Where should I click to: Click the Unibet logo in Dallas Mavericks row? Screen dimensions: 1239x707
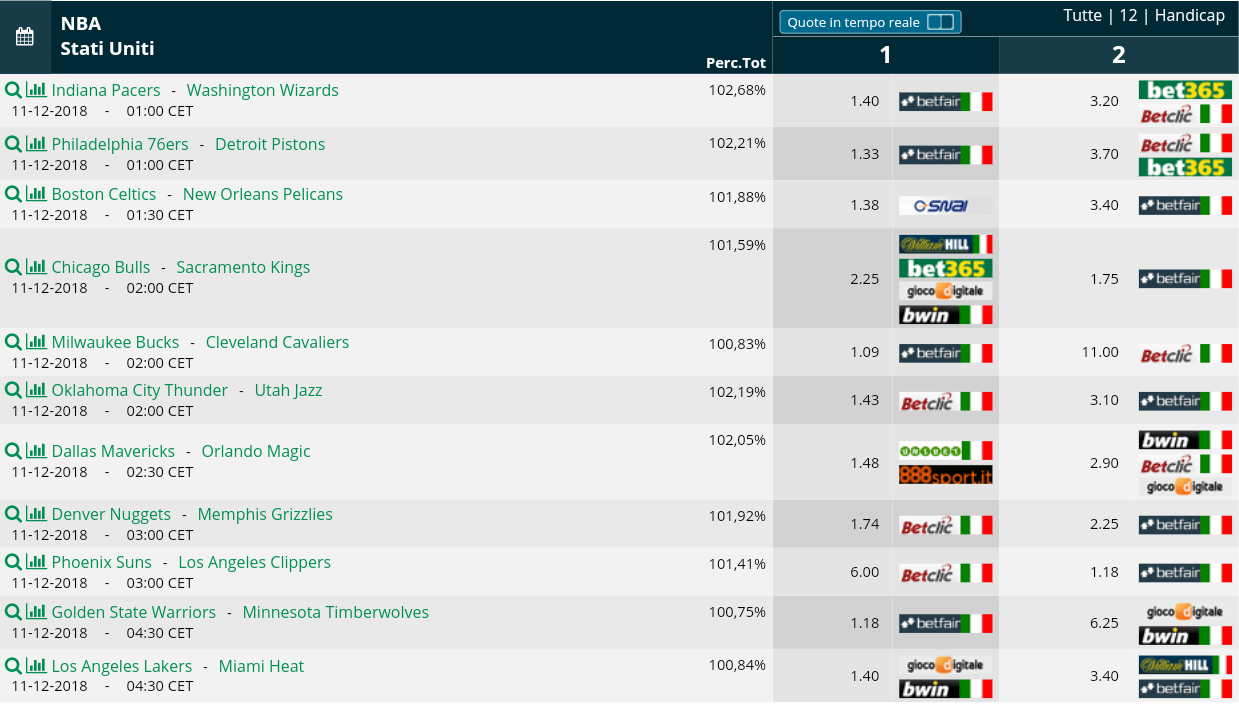tap(945, 451)
